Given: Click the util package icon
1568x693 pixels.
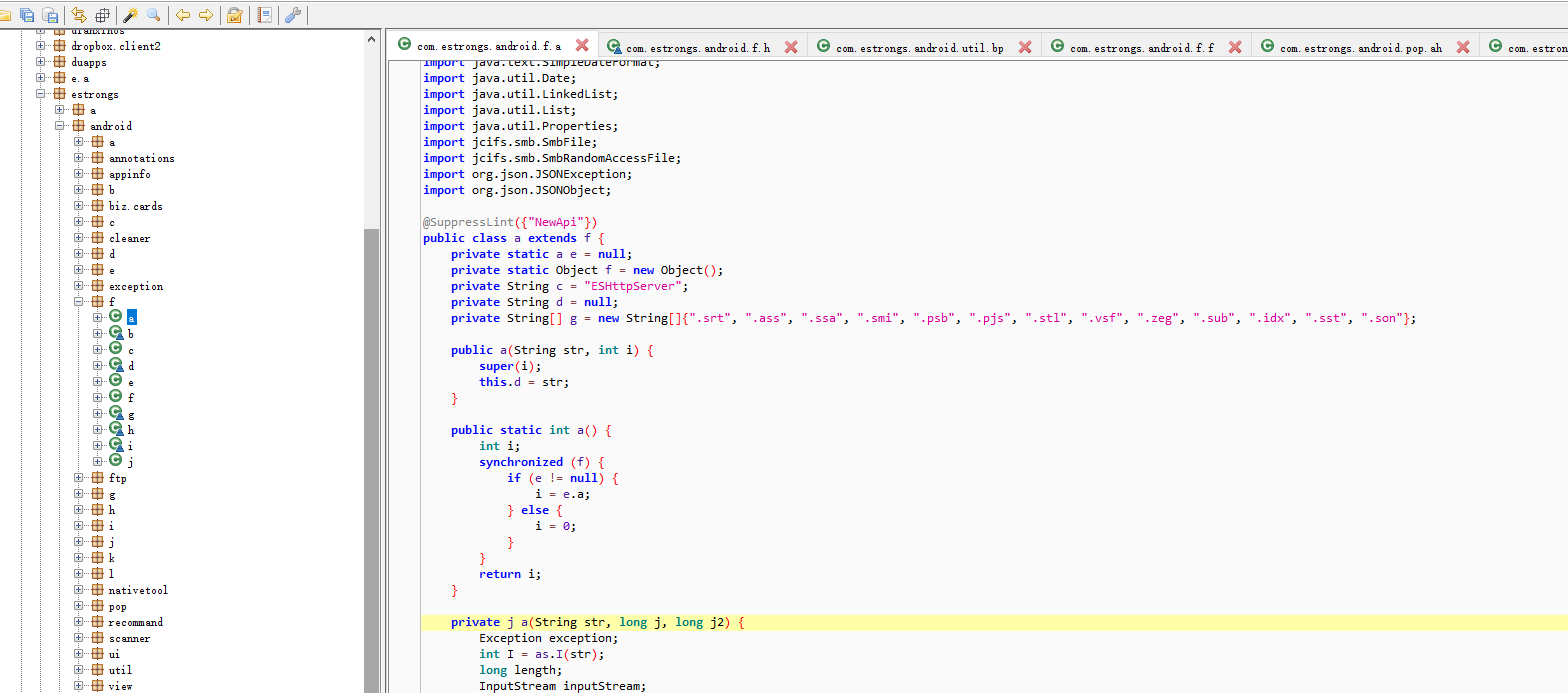Looking at the screenshot, I should pyautogui.click(x=97, y=670).
